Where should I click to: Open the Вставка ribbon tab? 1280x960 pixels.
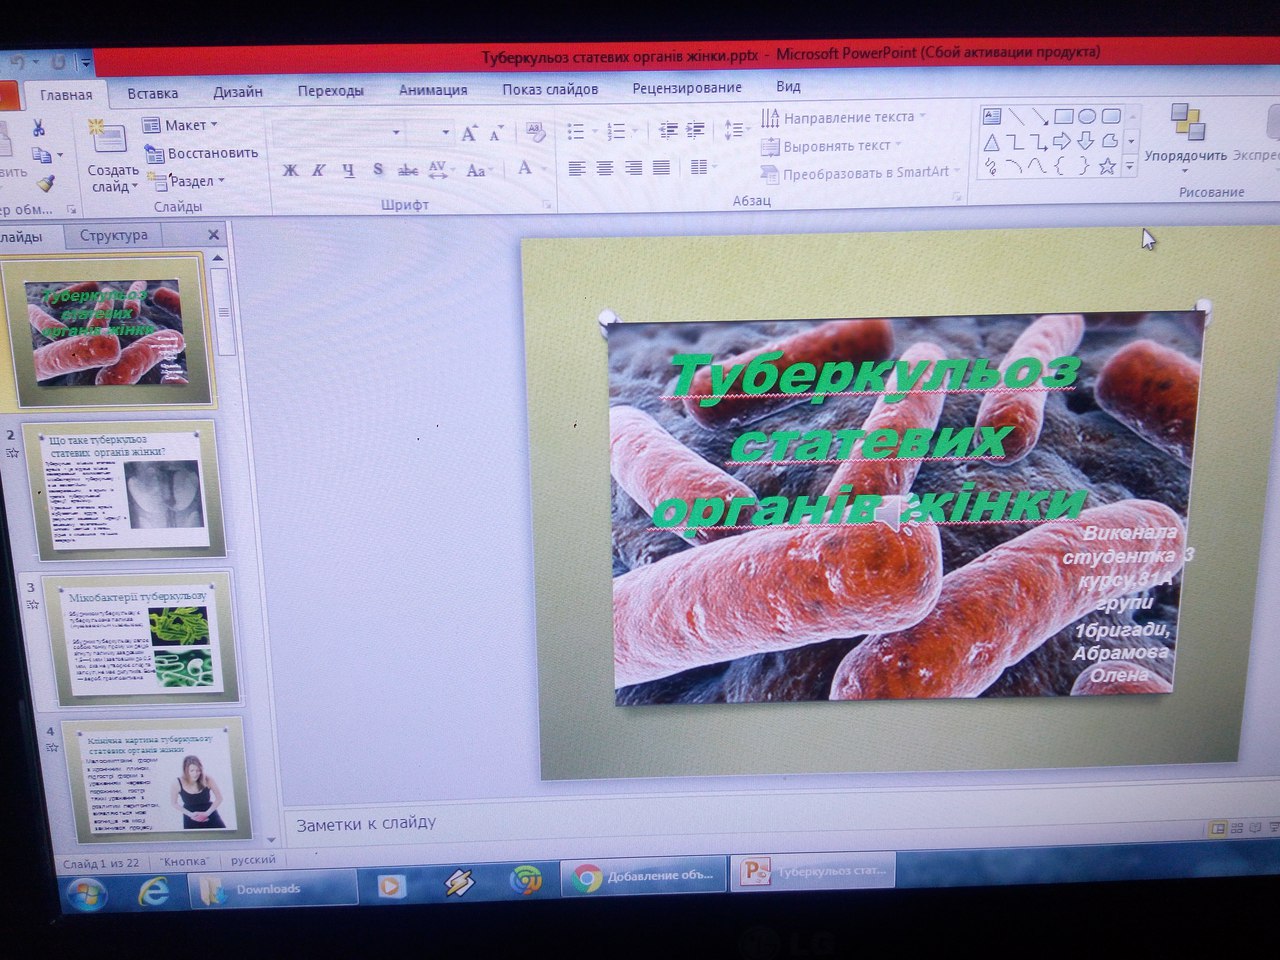tap(153, 93)
